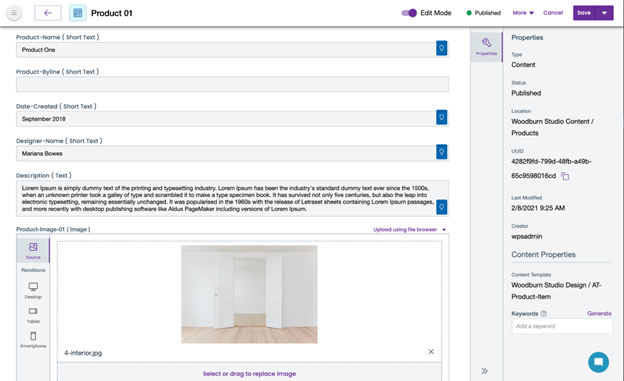
Task: Click the 4-interior.jpg image thumbnail
Action: [x=250, y=294]
